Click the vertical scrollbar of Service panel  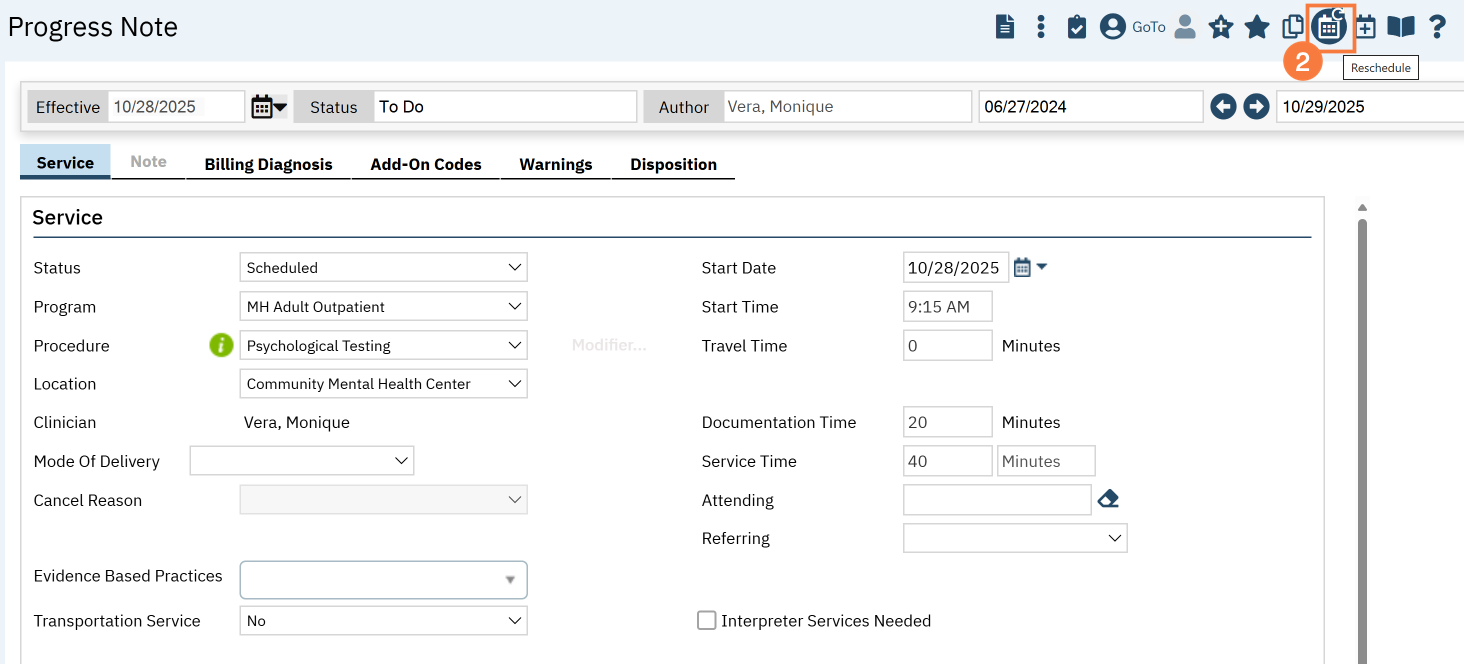click(x=1362, y=400)
